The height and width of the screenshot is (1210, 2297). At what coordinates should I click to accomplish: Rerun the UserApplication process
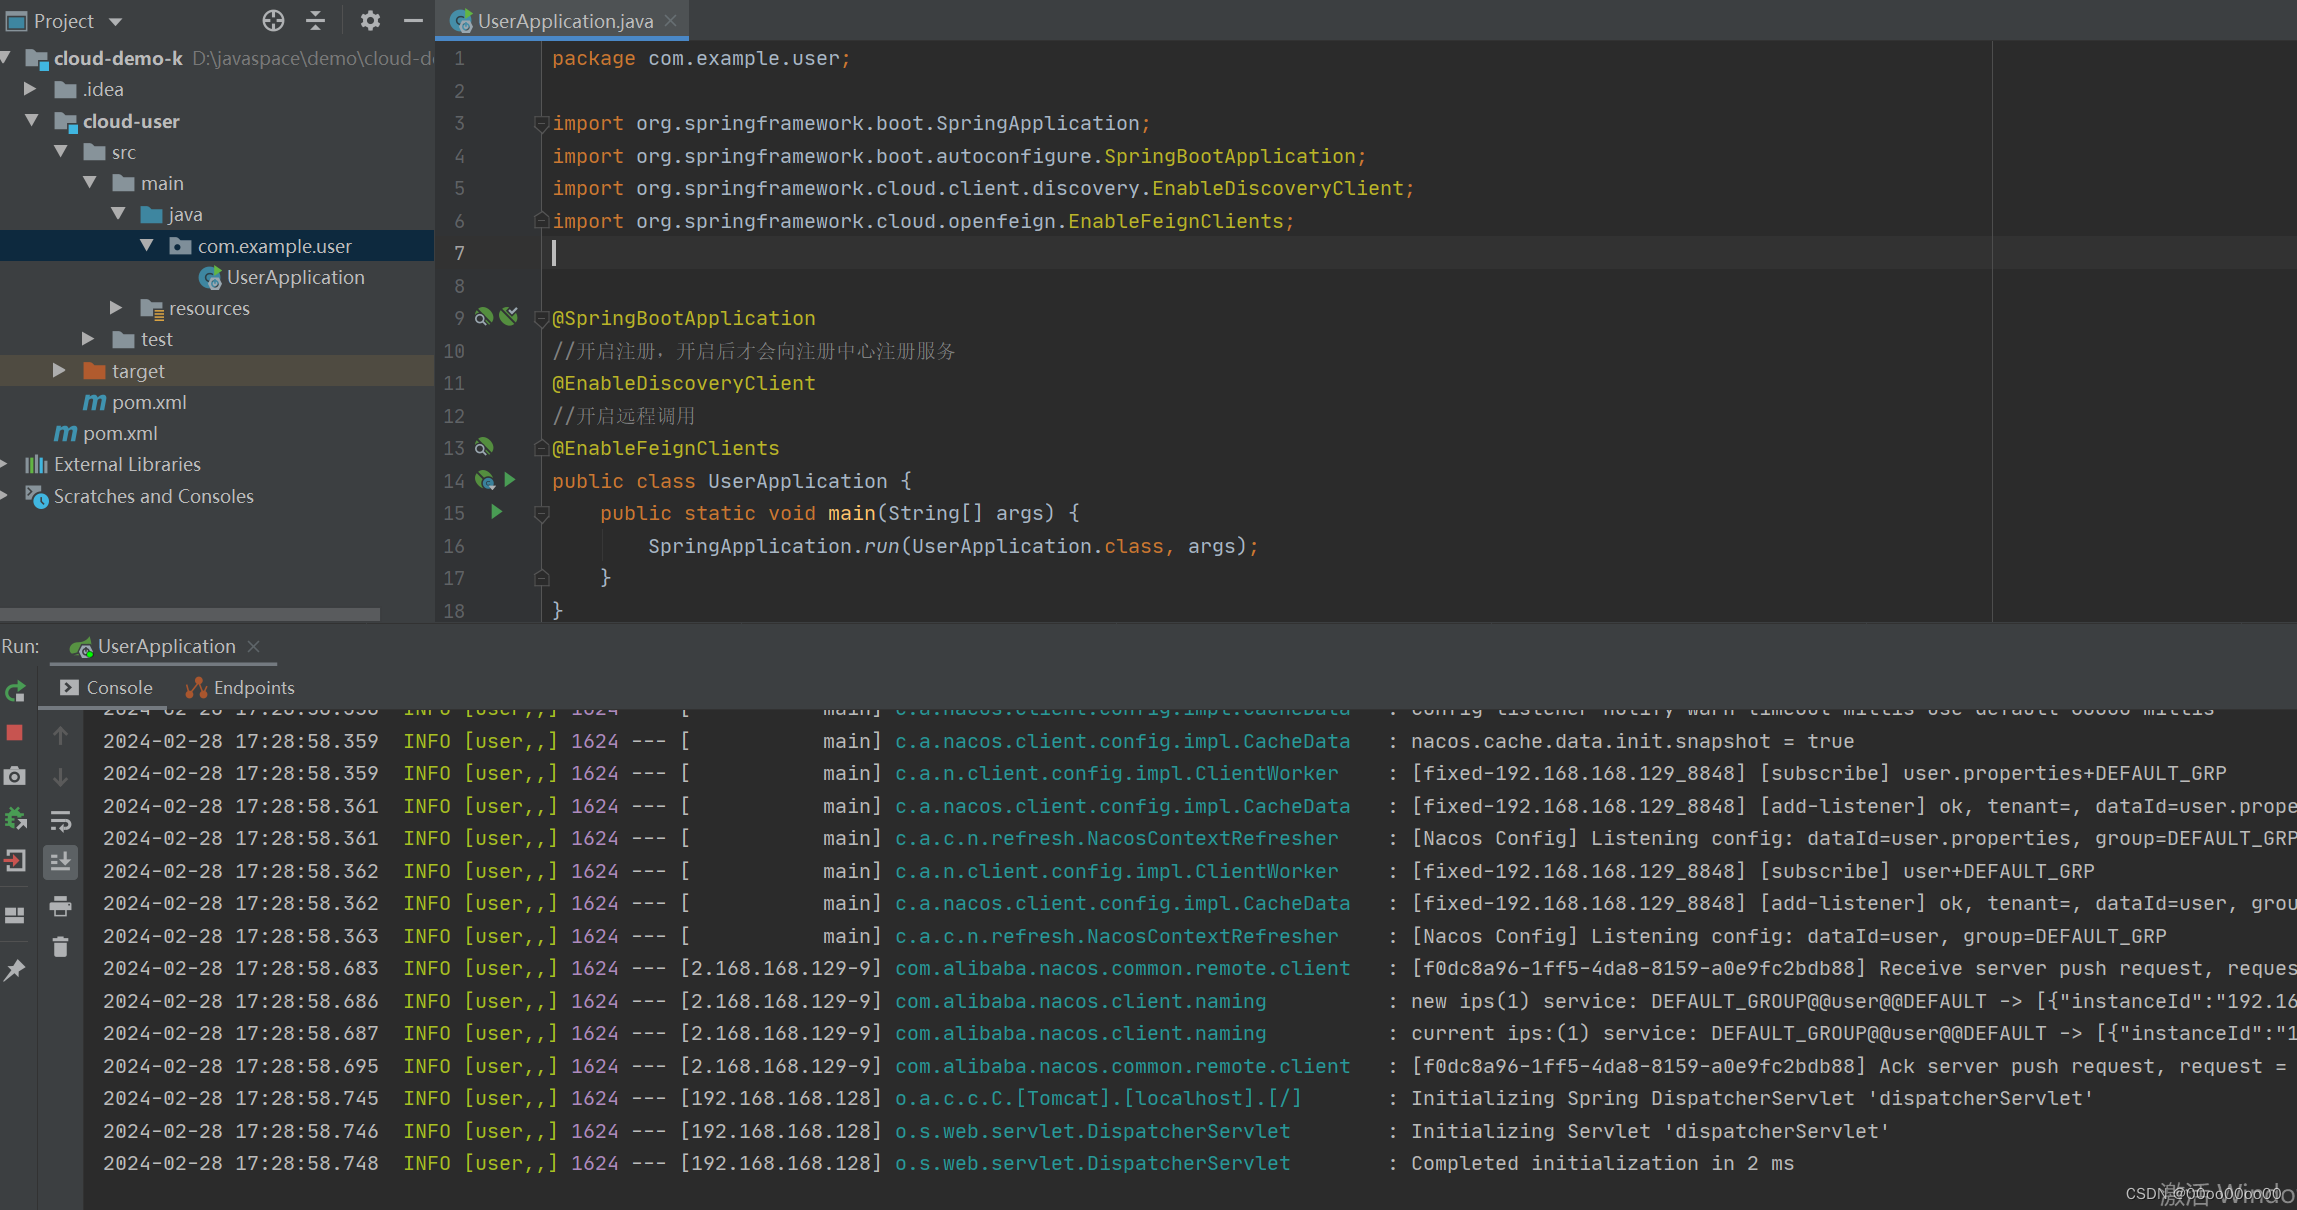point(15,691)
